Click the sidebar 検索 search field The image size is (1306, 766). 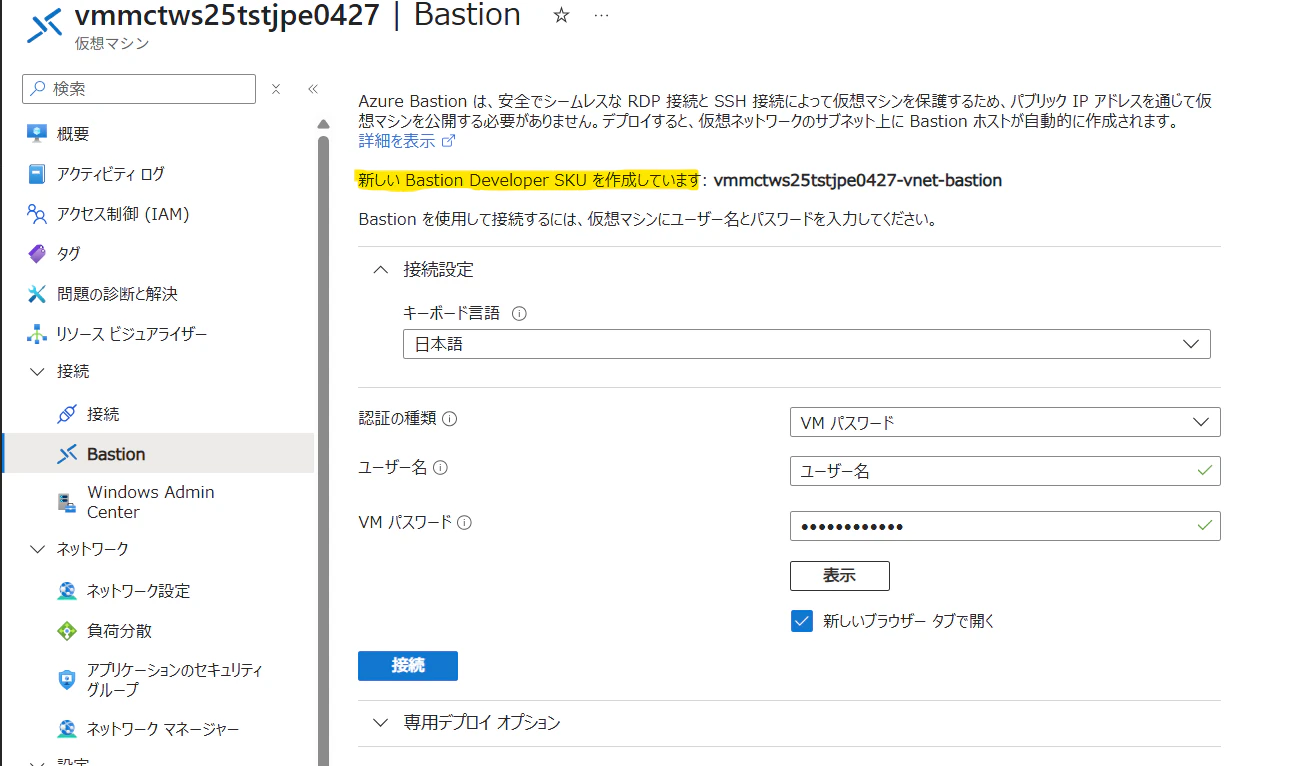[x=139, y=89]
